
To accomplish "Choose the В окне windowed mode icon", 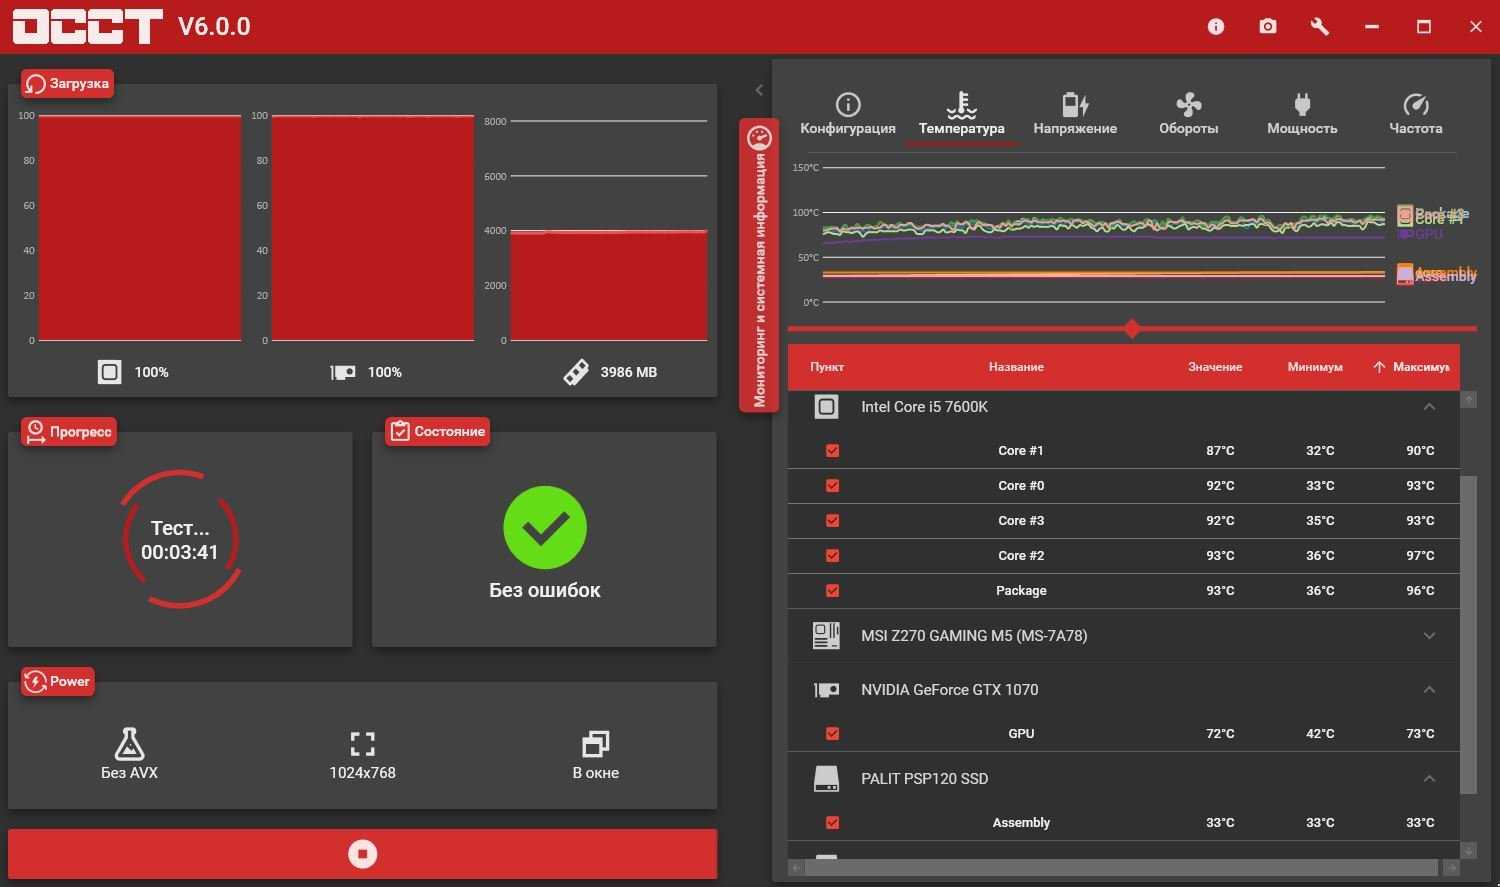I will [595, 745].
